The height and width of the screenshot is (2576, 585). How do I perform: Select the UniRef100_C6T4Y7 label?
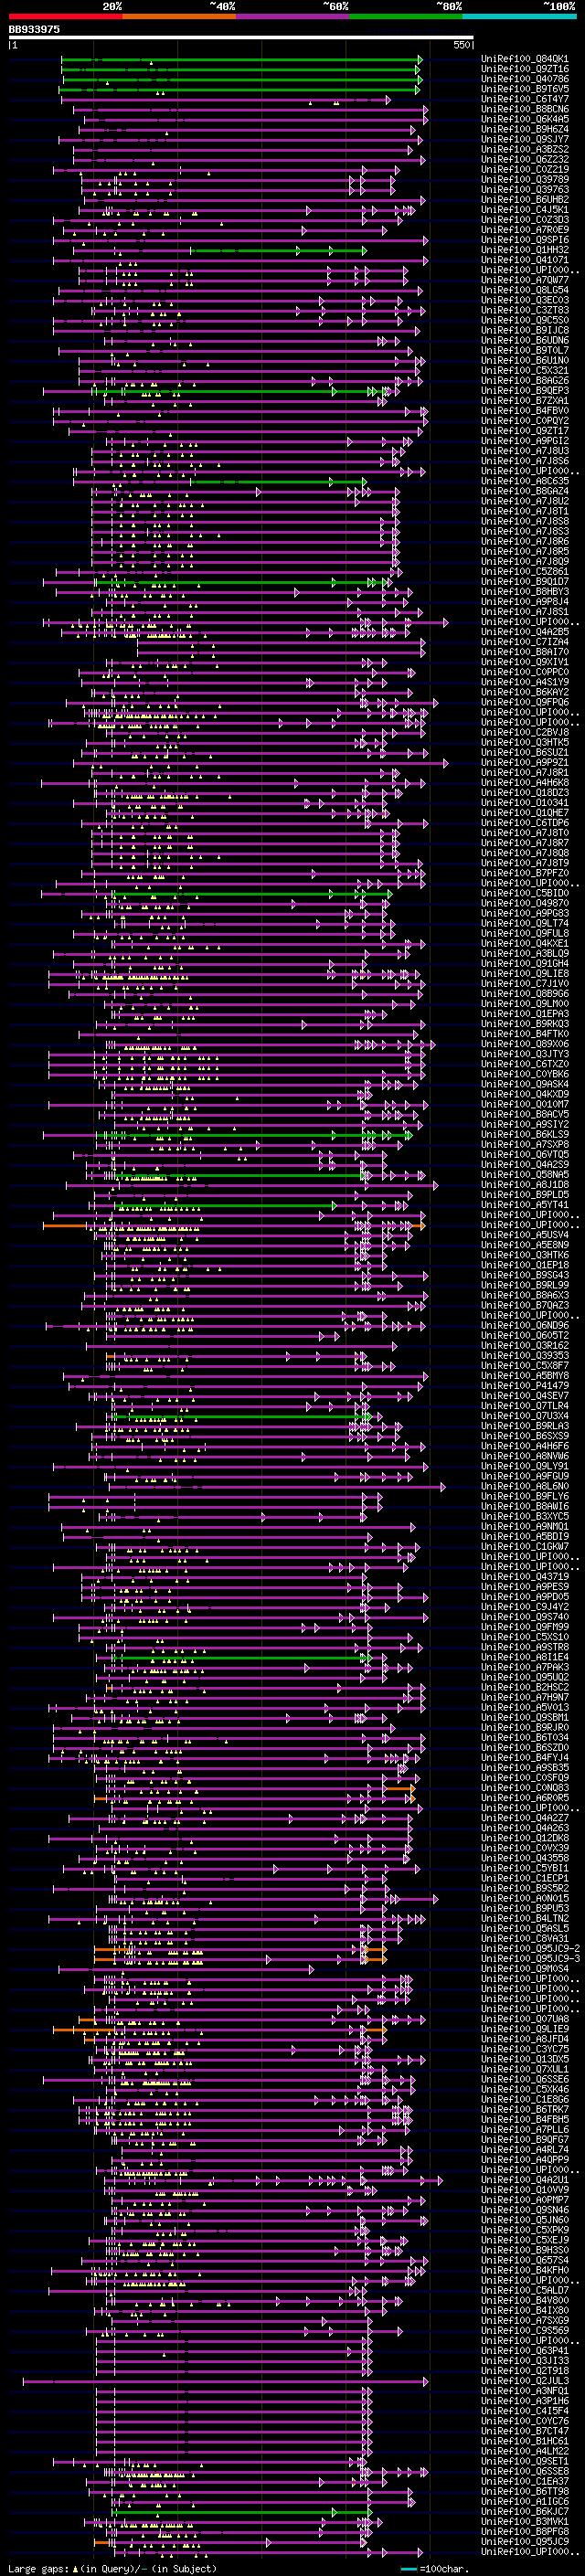pos(525,99)
